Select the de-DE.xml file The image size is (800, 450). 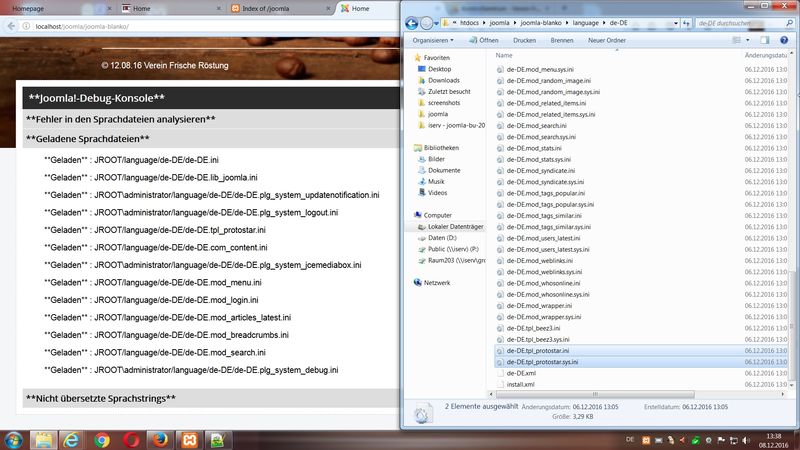coord(521,373)
